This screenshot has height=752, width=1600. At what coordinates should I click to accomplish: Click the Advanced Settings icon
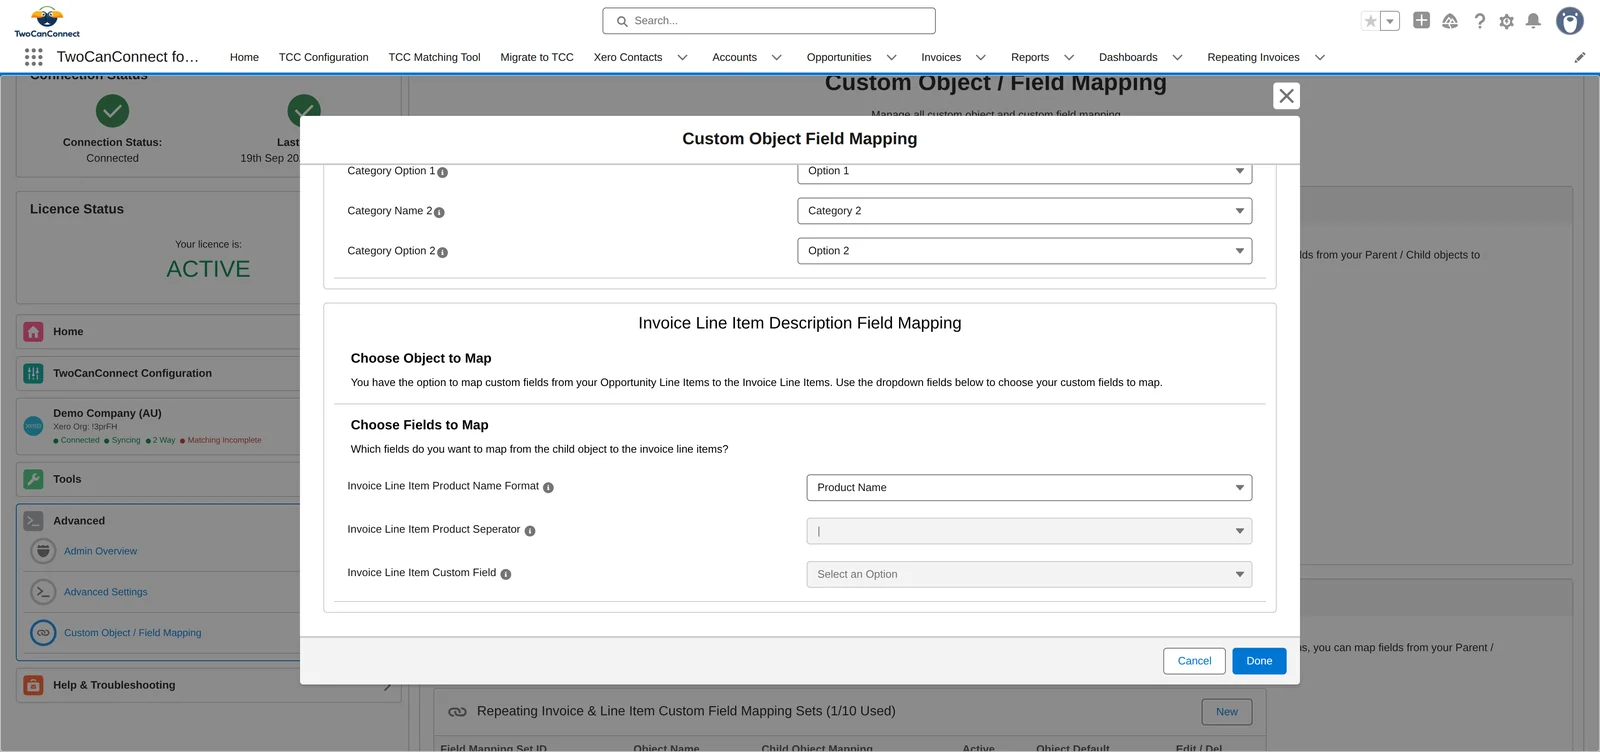[x=43, y=592]
